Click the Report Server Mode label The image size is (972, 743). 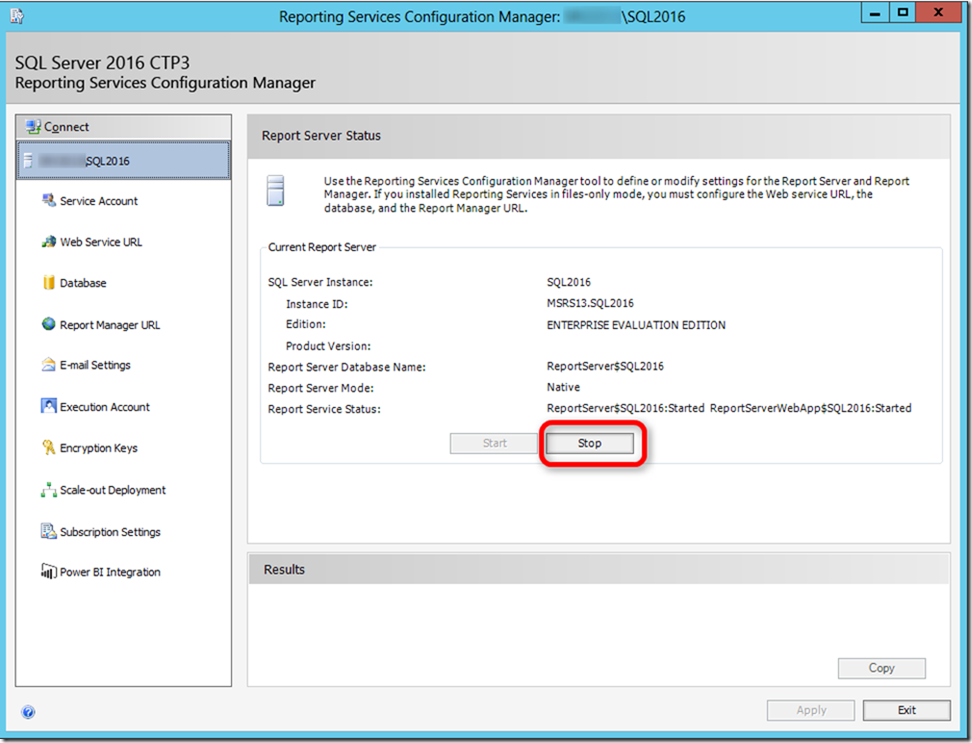[320, 389]
